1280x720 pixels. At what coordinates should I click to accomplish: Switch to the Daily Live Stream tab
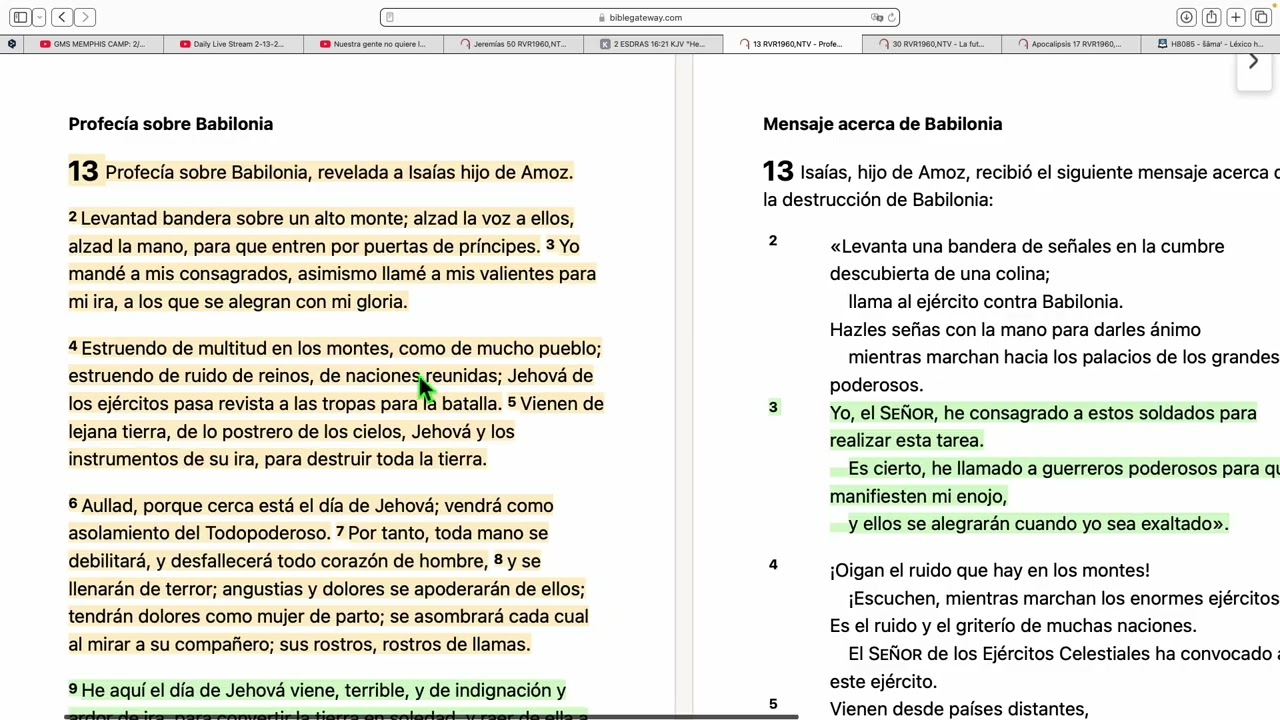[x=233, y=44]
